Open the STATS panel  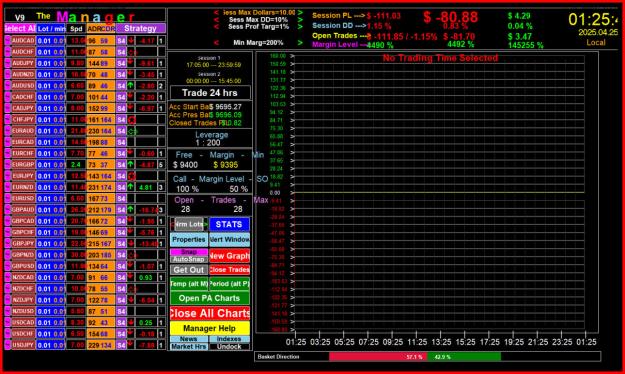[229, 224]
